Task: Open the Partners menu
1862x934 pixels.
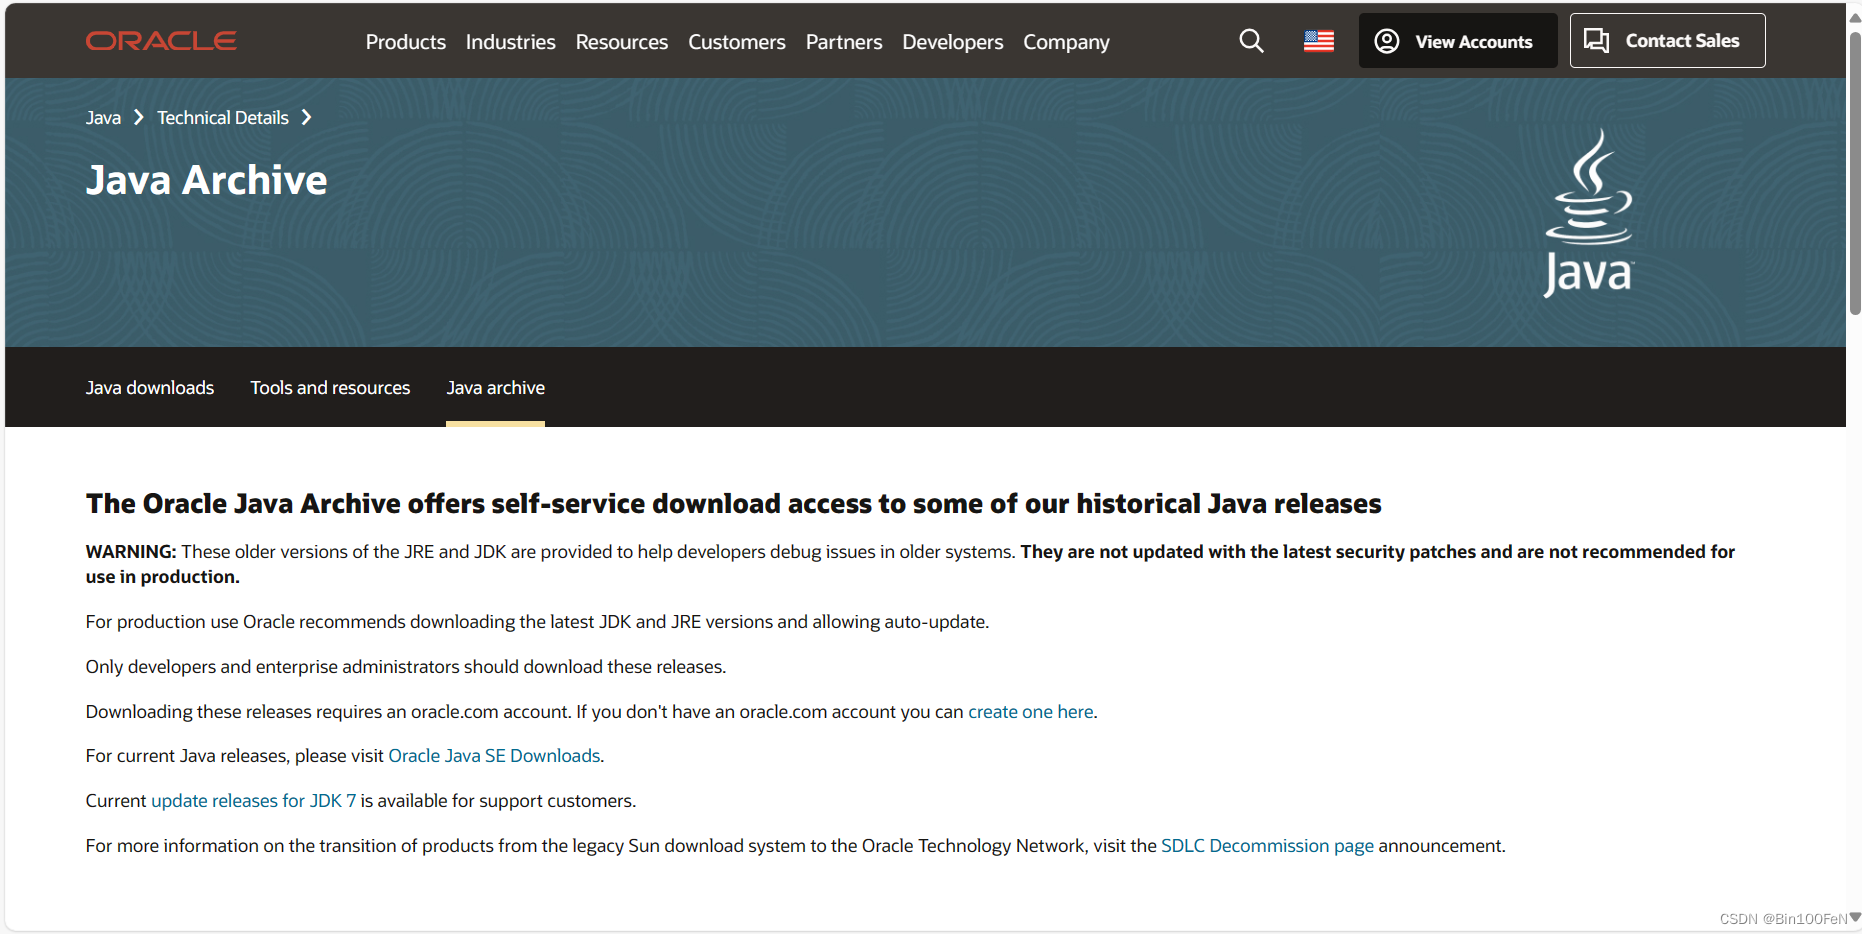Action: [x=844, y=42]
